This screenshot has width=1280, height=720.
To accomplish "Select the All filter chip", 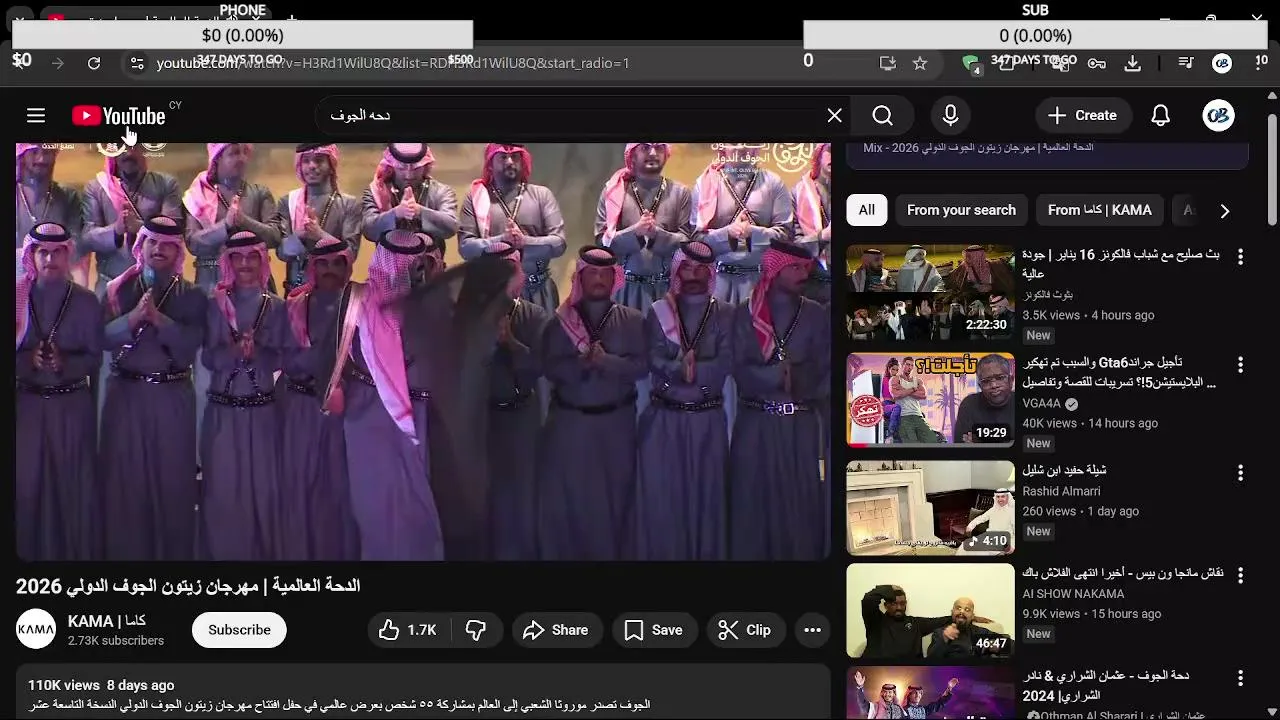I will coord(866,210).
